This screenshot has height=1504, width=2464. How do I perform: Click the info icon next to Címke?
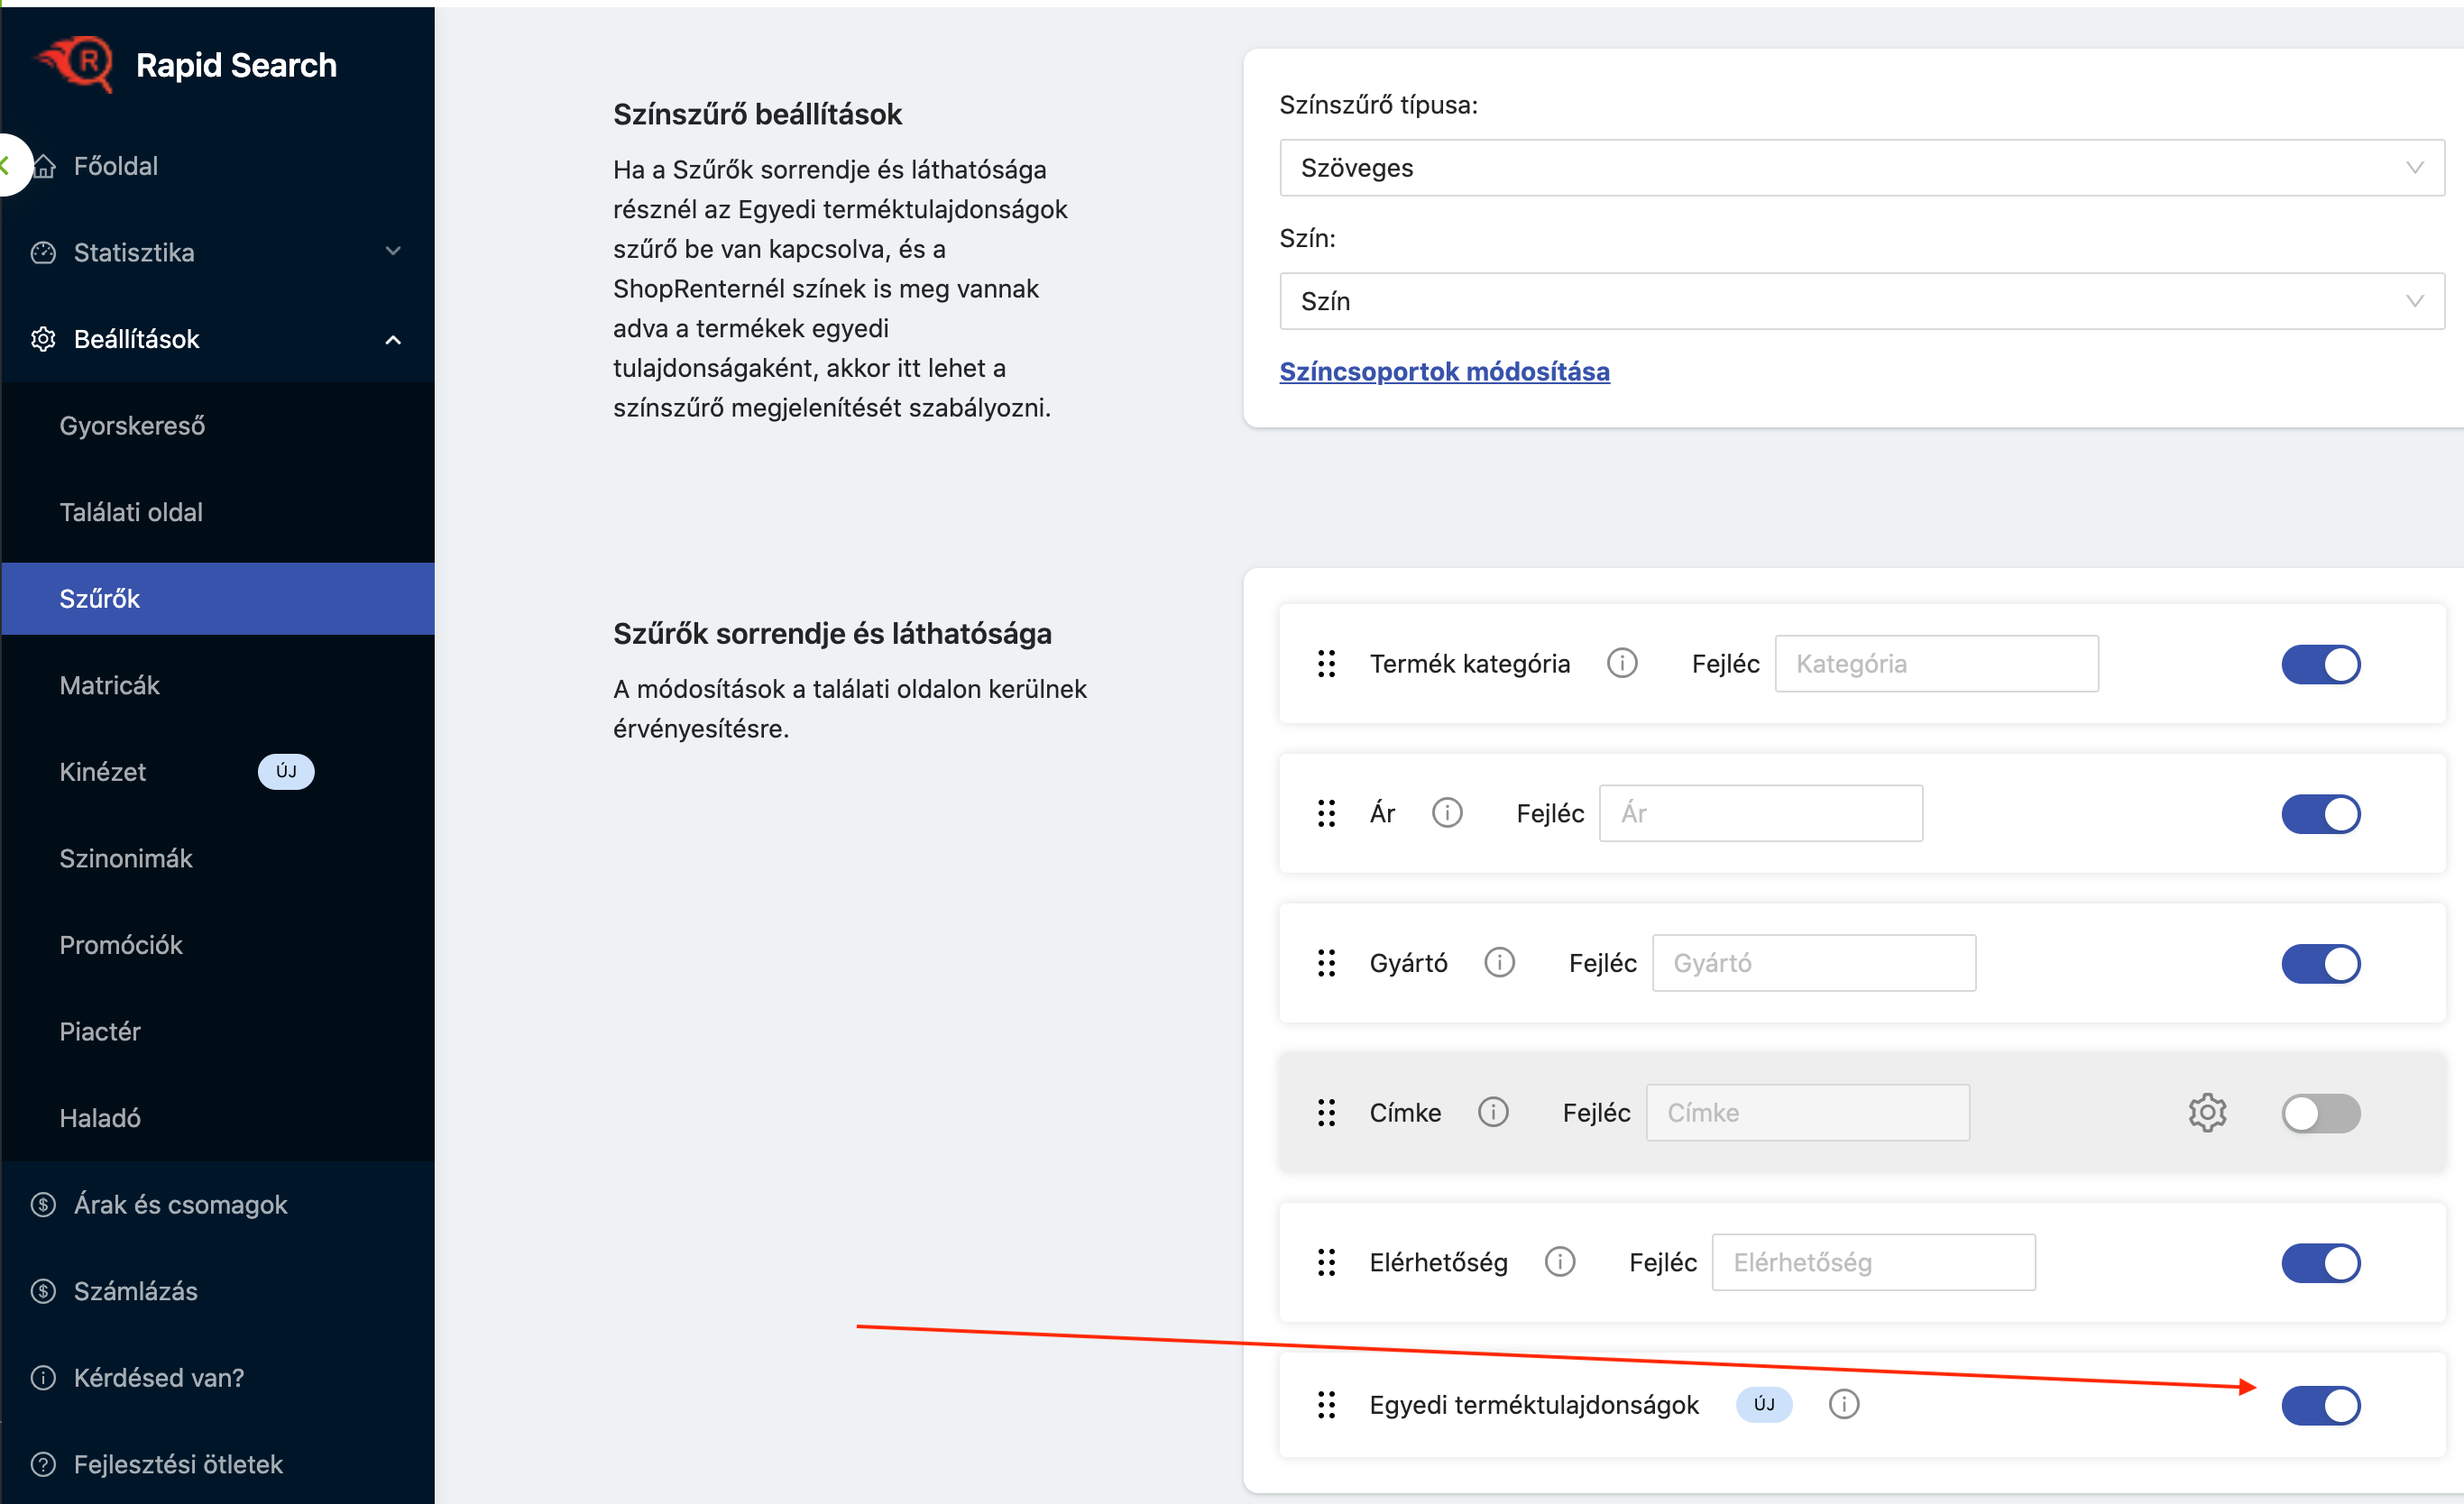tap(1492, 1112)
